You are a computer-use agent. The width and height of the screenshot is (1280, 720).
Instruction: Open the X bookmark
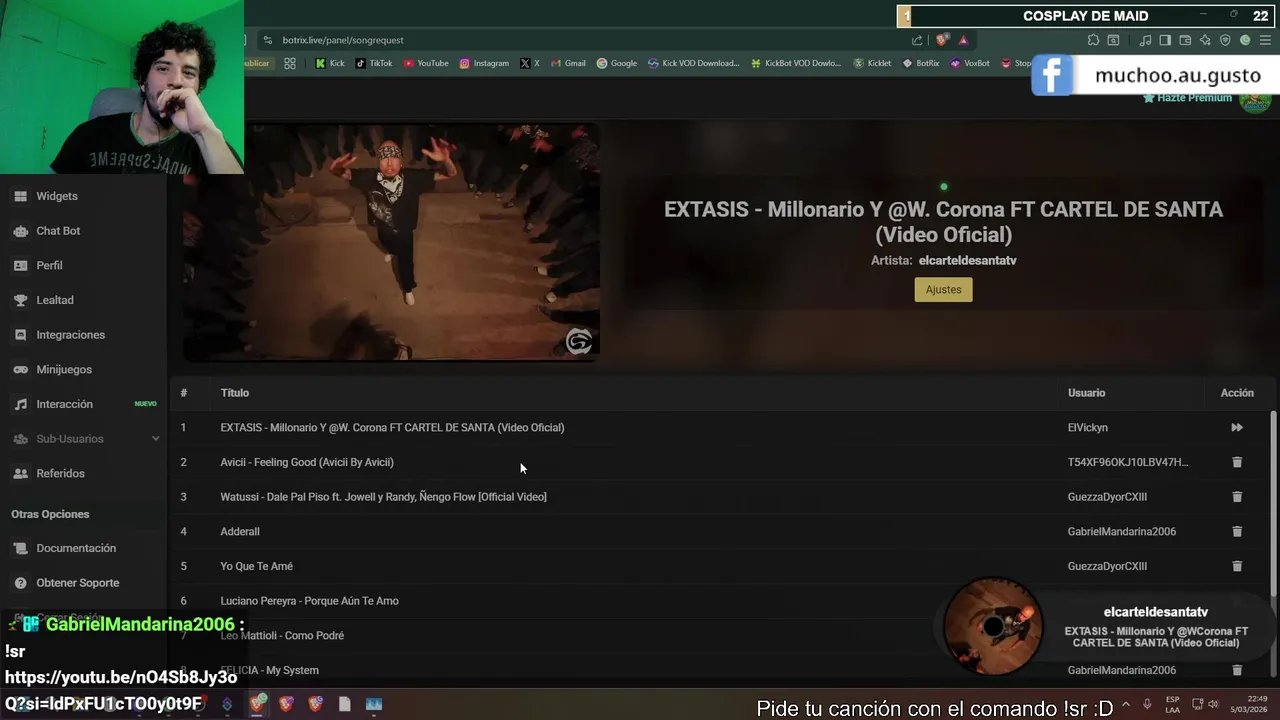tap(530, 63)
